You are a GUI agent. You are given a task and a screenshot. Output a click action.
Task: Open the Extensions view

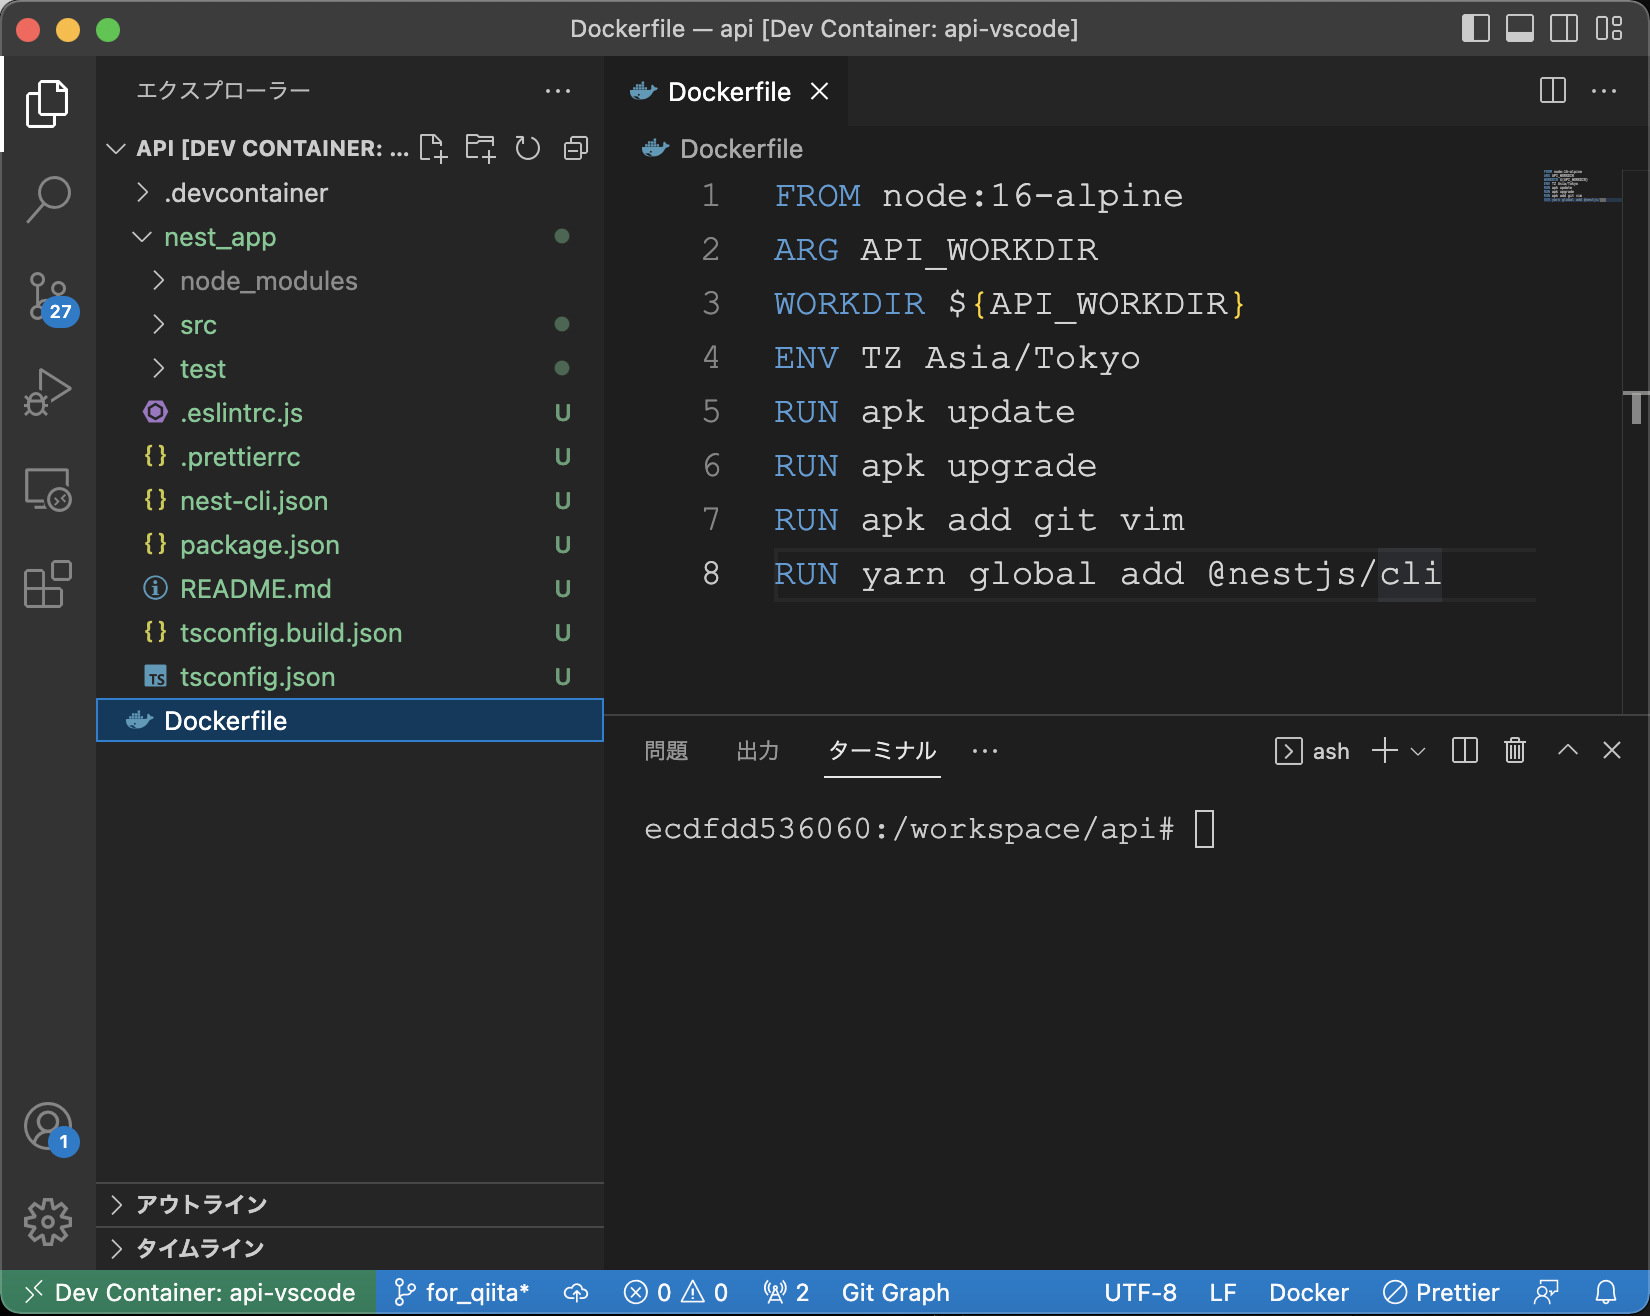pos(47,585)
